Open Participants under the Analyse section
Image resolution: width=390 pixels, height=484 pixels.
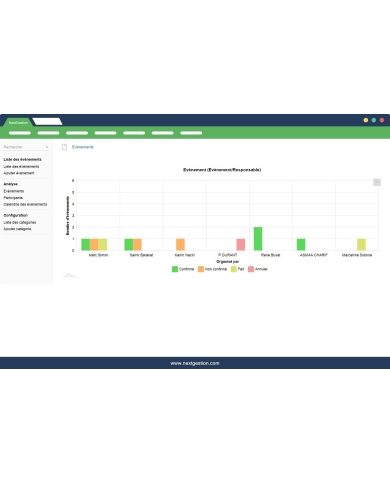tap(13, 198)
